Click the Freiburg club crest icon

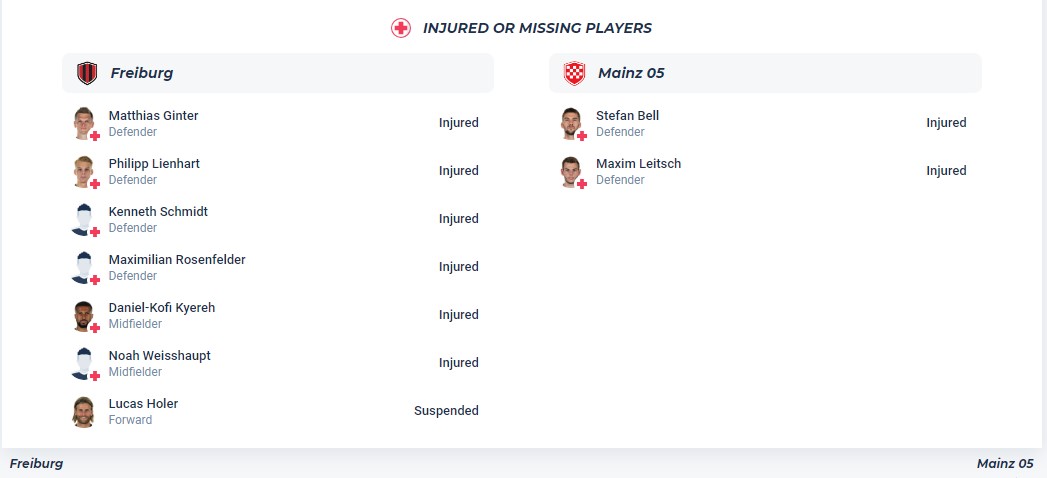tap(87, 73)
